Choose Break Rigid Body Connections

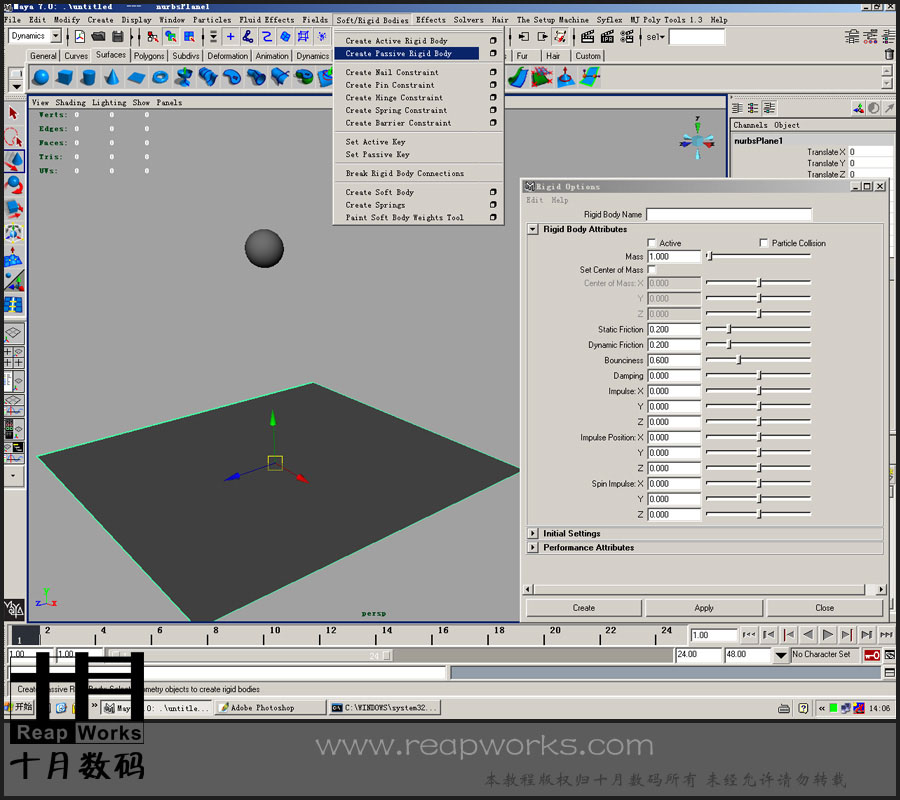pos(405,173)
